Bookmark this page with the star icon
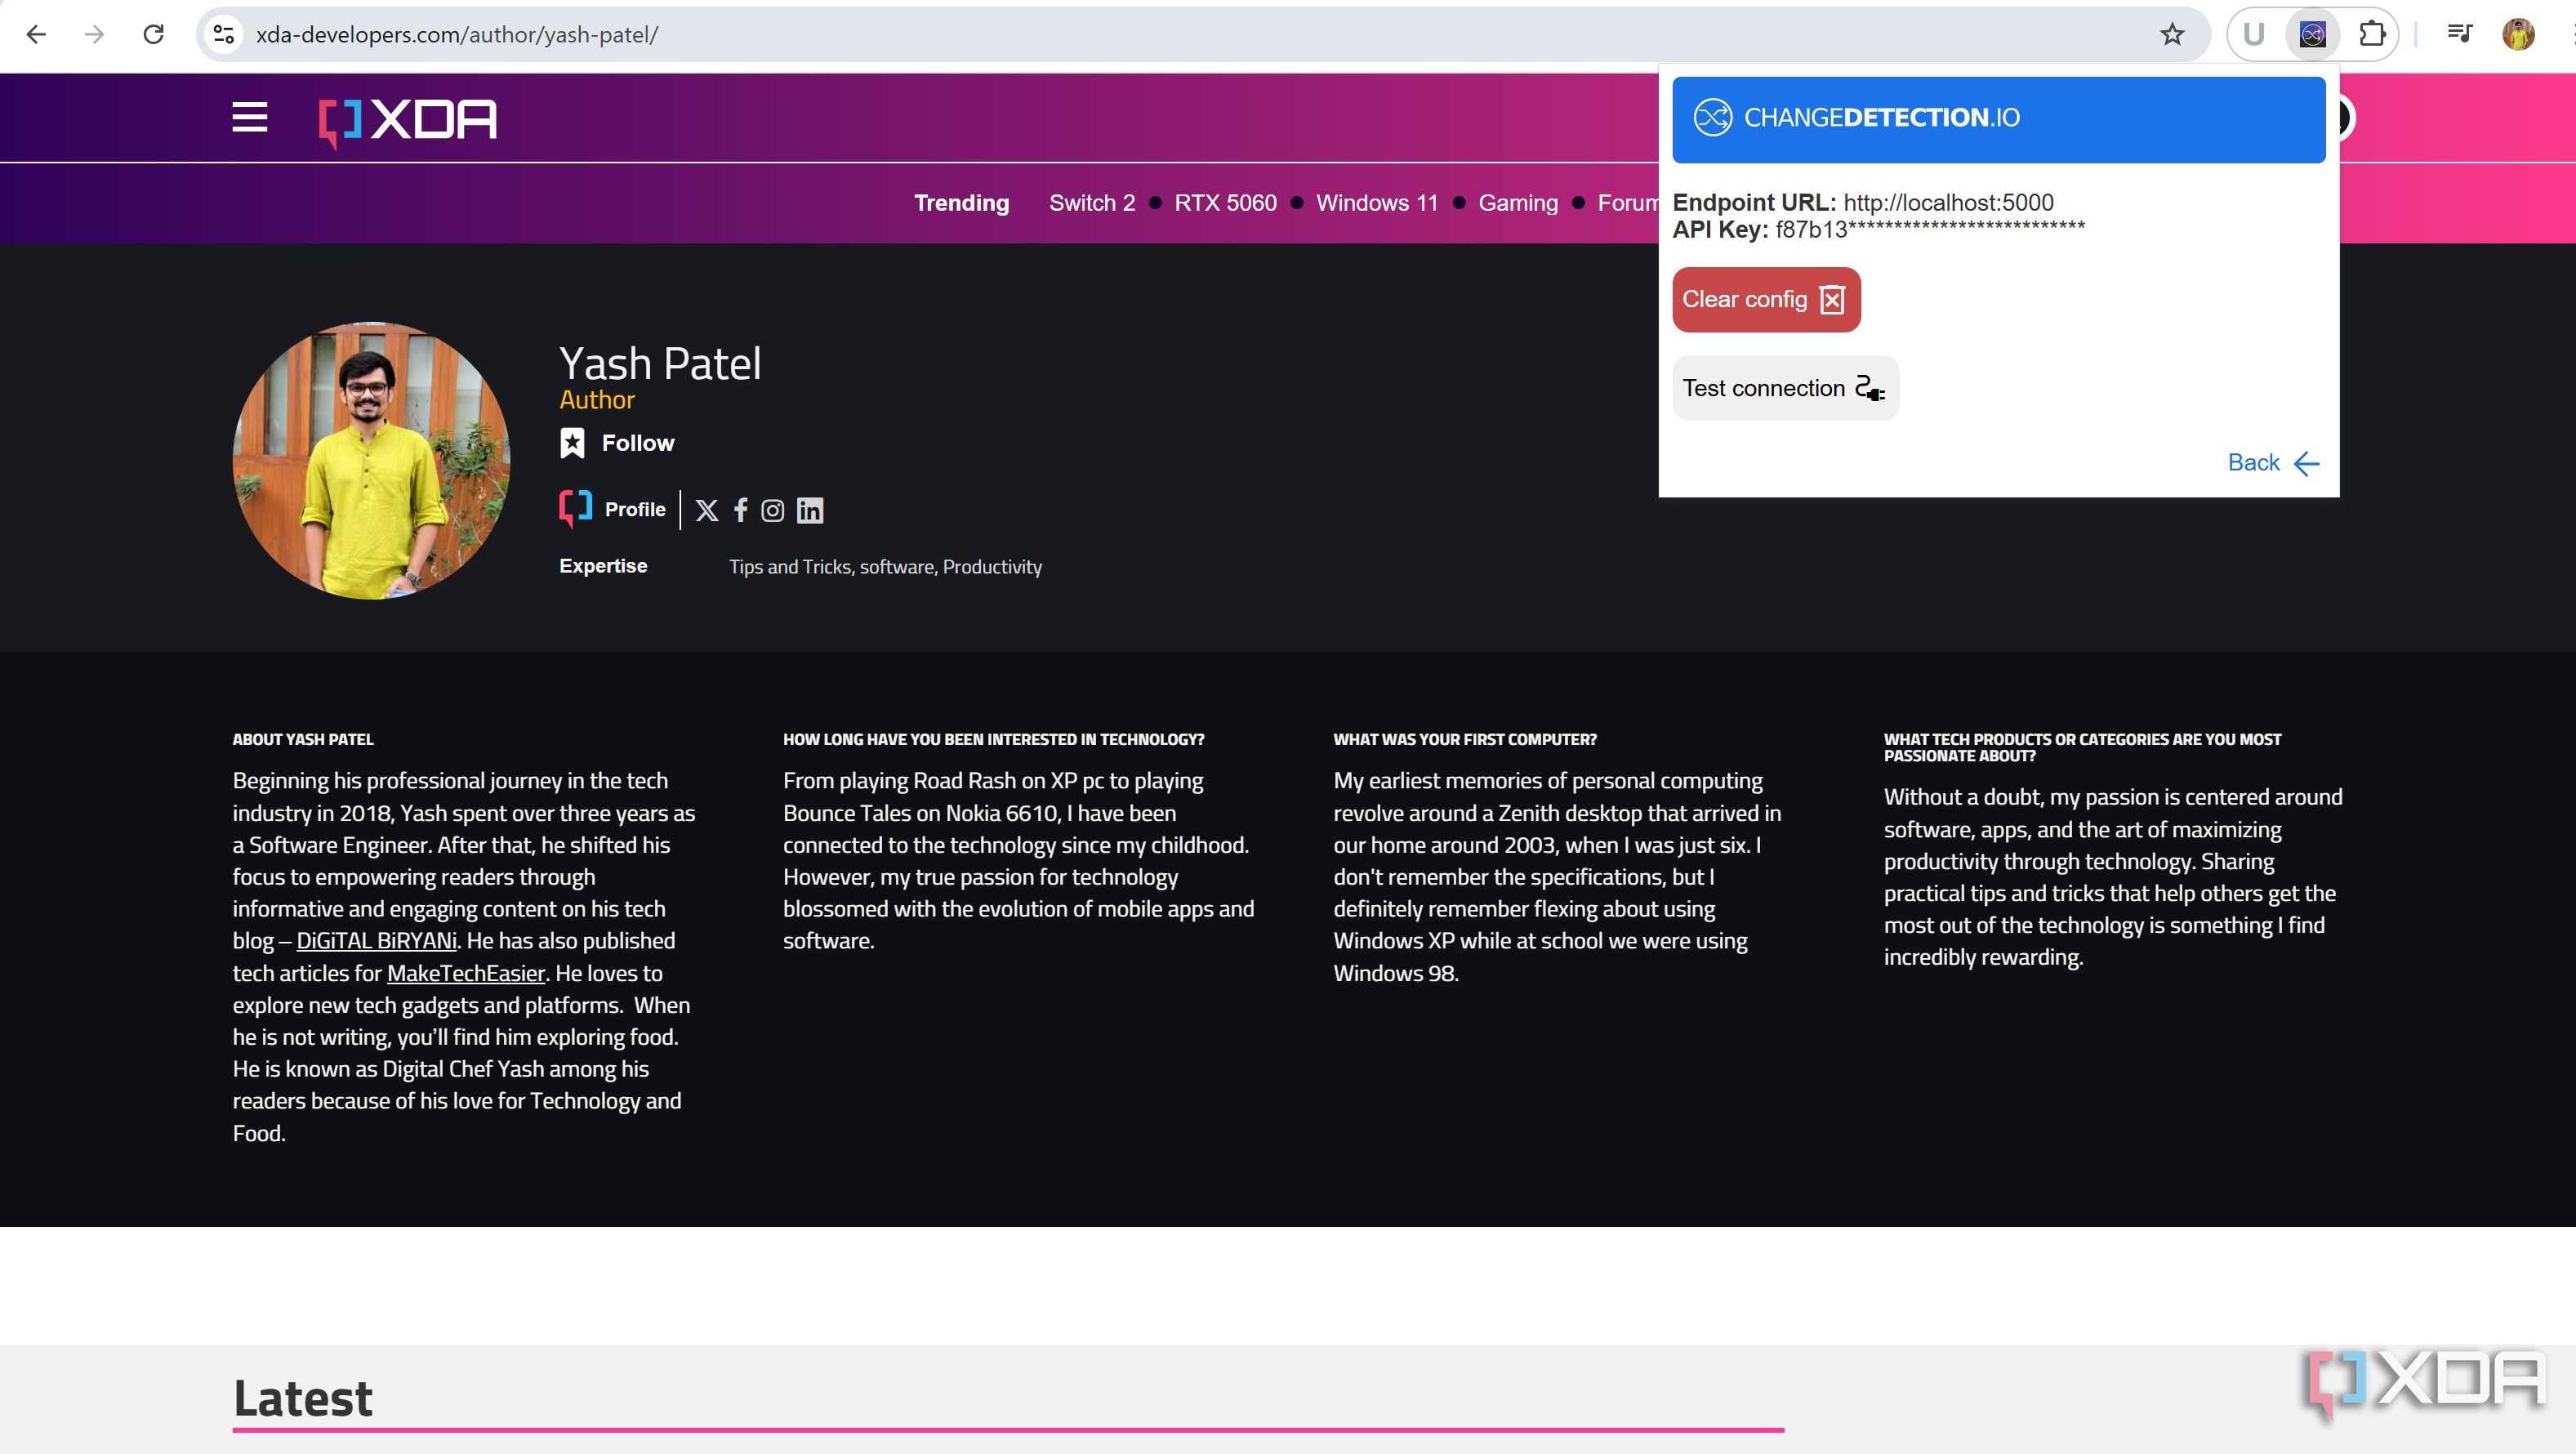 [x=2171, y=34]
